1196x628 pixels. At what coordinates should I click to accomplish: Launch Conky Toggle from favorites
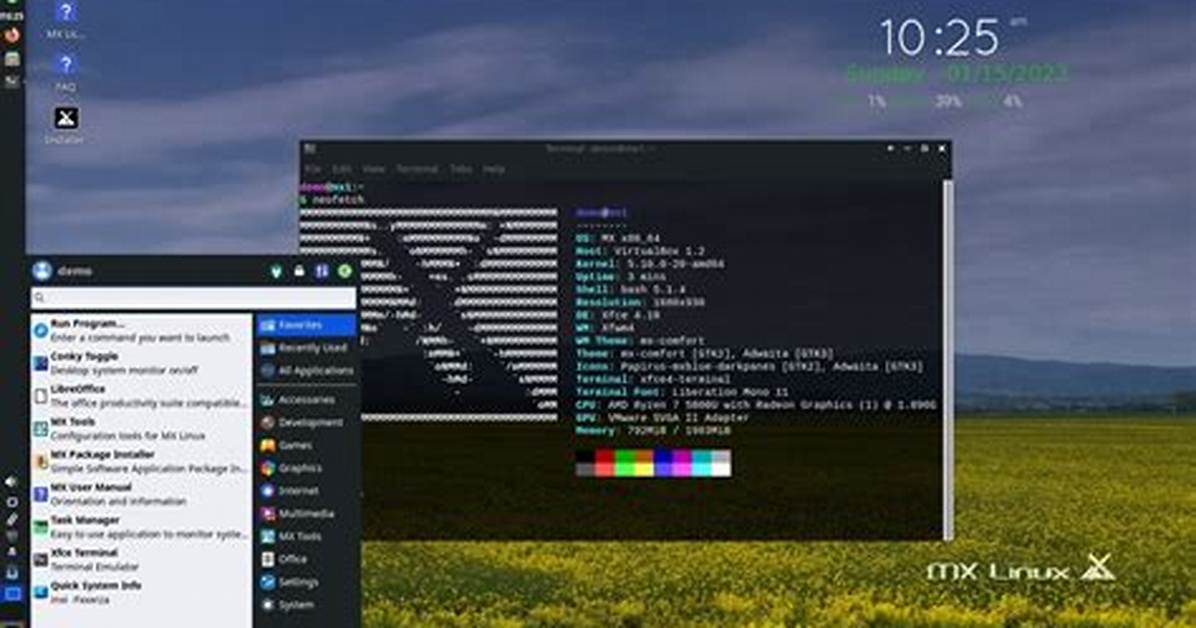point(141,363)
